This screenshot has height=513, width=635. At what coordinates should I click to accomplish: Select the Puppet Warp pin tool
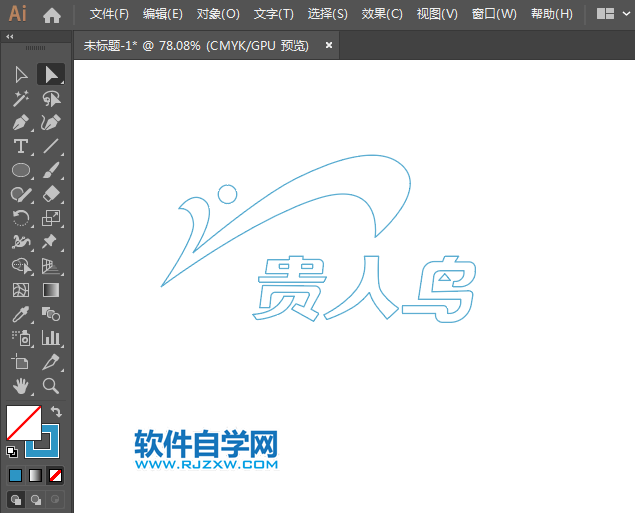pyautogui.click(x=49, y=241)
